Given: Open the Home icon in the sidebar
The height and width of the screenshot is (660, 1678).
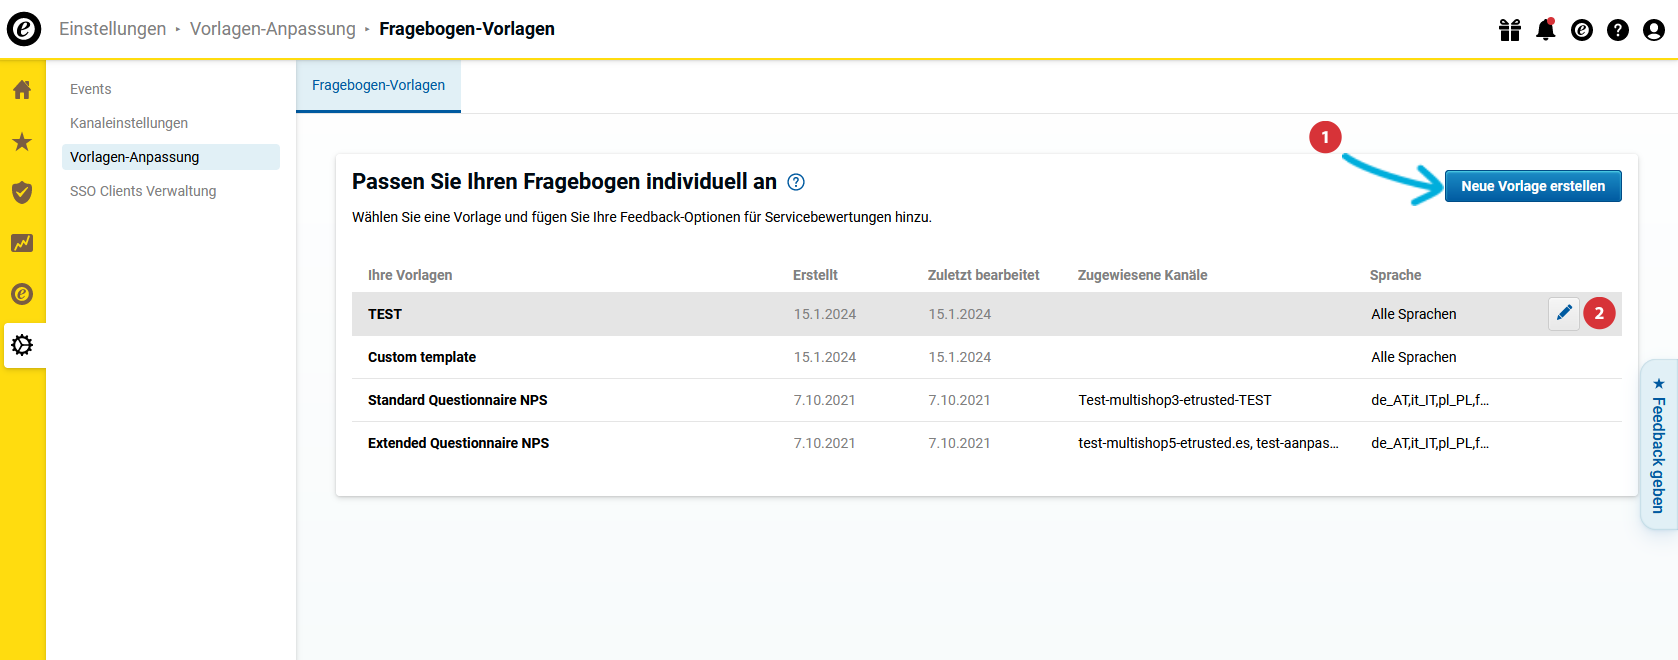Looking at the screenshot, I should click(22, 90).
